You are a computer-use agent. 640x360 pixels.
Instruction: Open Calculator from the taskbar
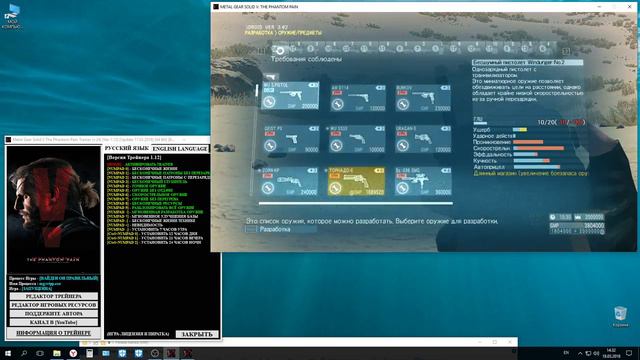89,353
